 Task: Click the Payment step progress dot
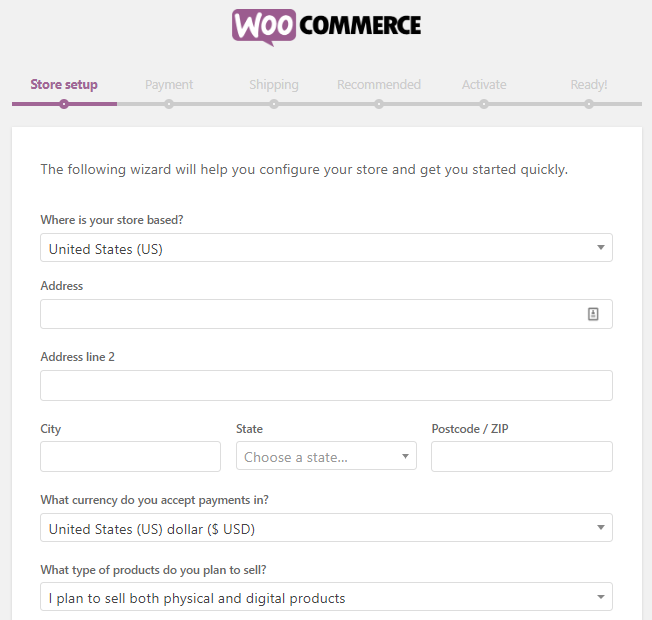pos(169,103)
